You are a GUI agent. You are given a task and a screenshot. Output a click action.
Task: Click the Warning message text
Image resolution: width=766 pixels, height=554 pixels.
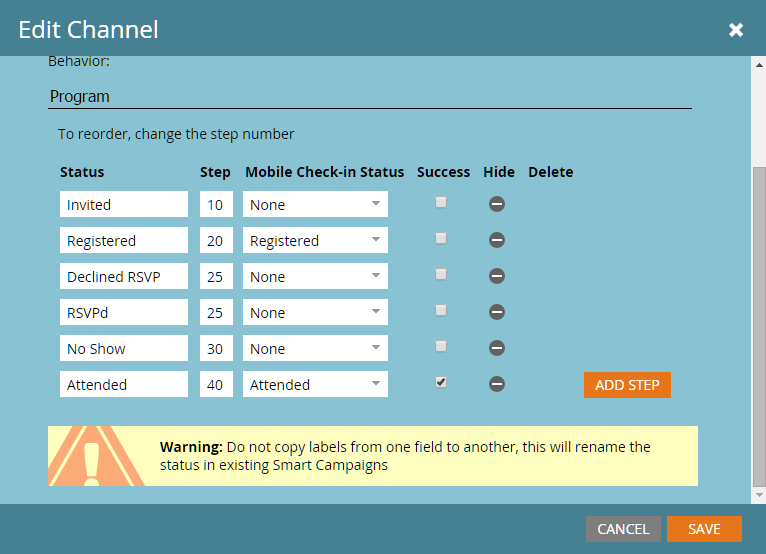[x=405, y=456]
